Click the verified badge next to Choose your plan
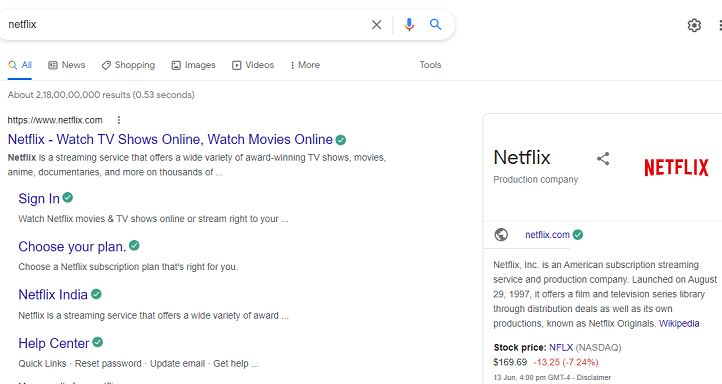 tap(134, 245)
